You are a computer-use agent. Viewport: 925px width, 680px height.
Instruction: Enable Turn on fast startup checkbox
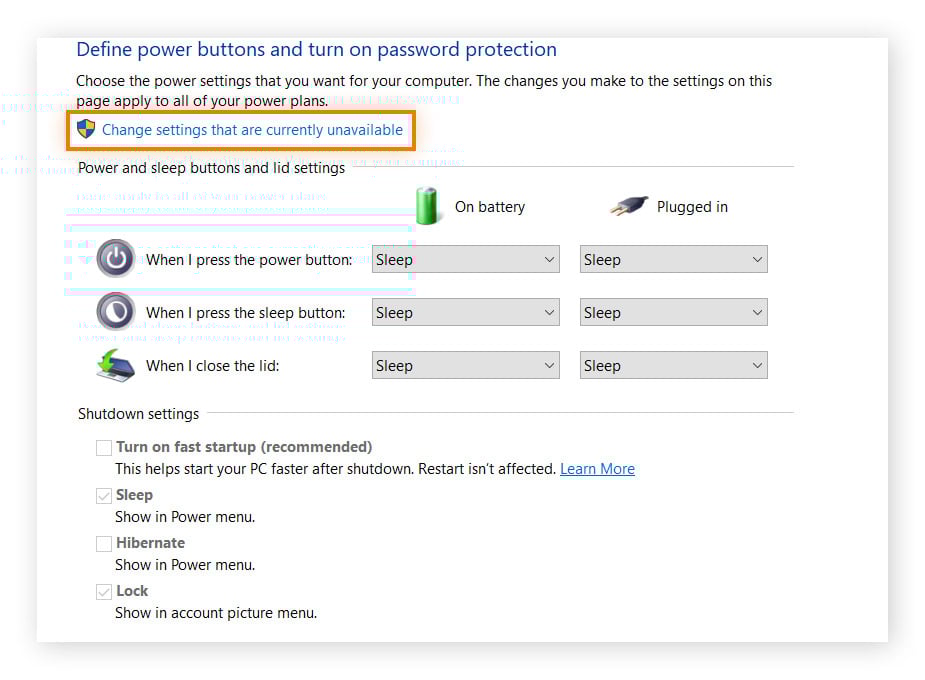pos(104,447)
